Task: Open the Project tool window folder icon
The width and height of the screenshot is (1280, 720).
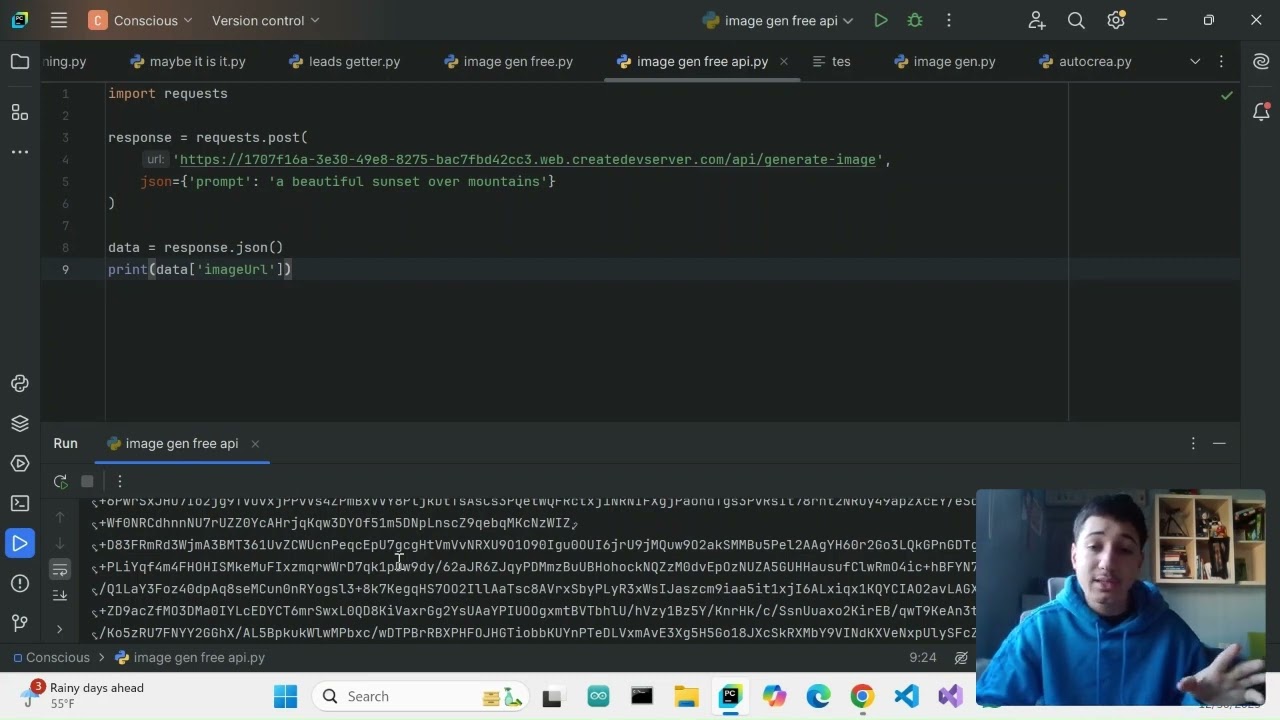Action: [20, 62]
